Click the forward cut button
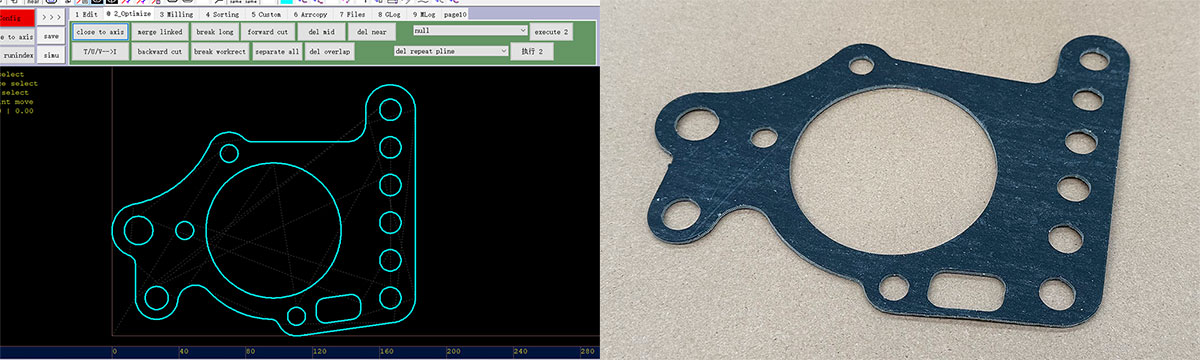The height and width of the screenshot is (360, 1200). (x=268, y=32)
